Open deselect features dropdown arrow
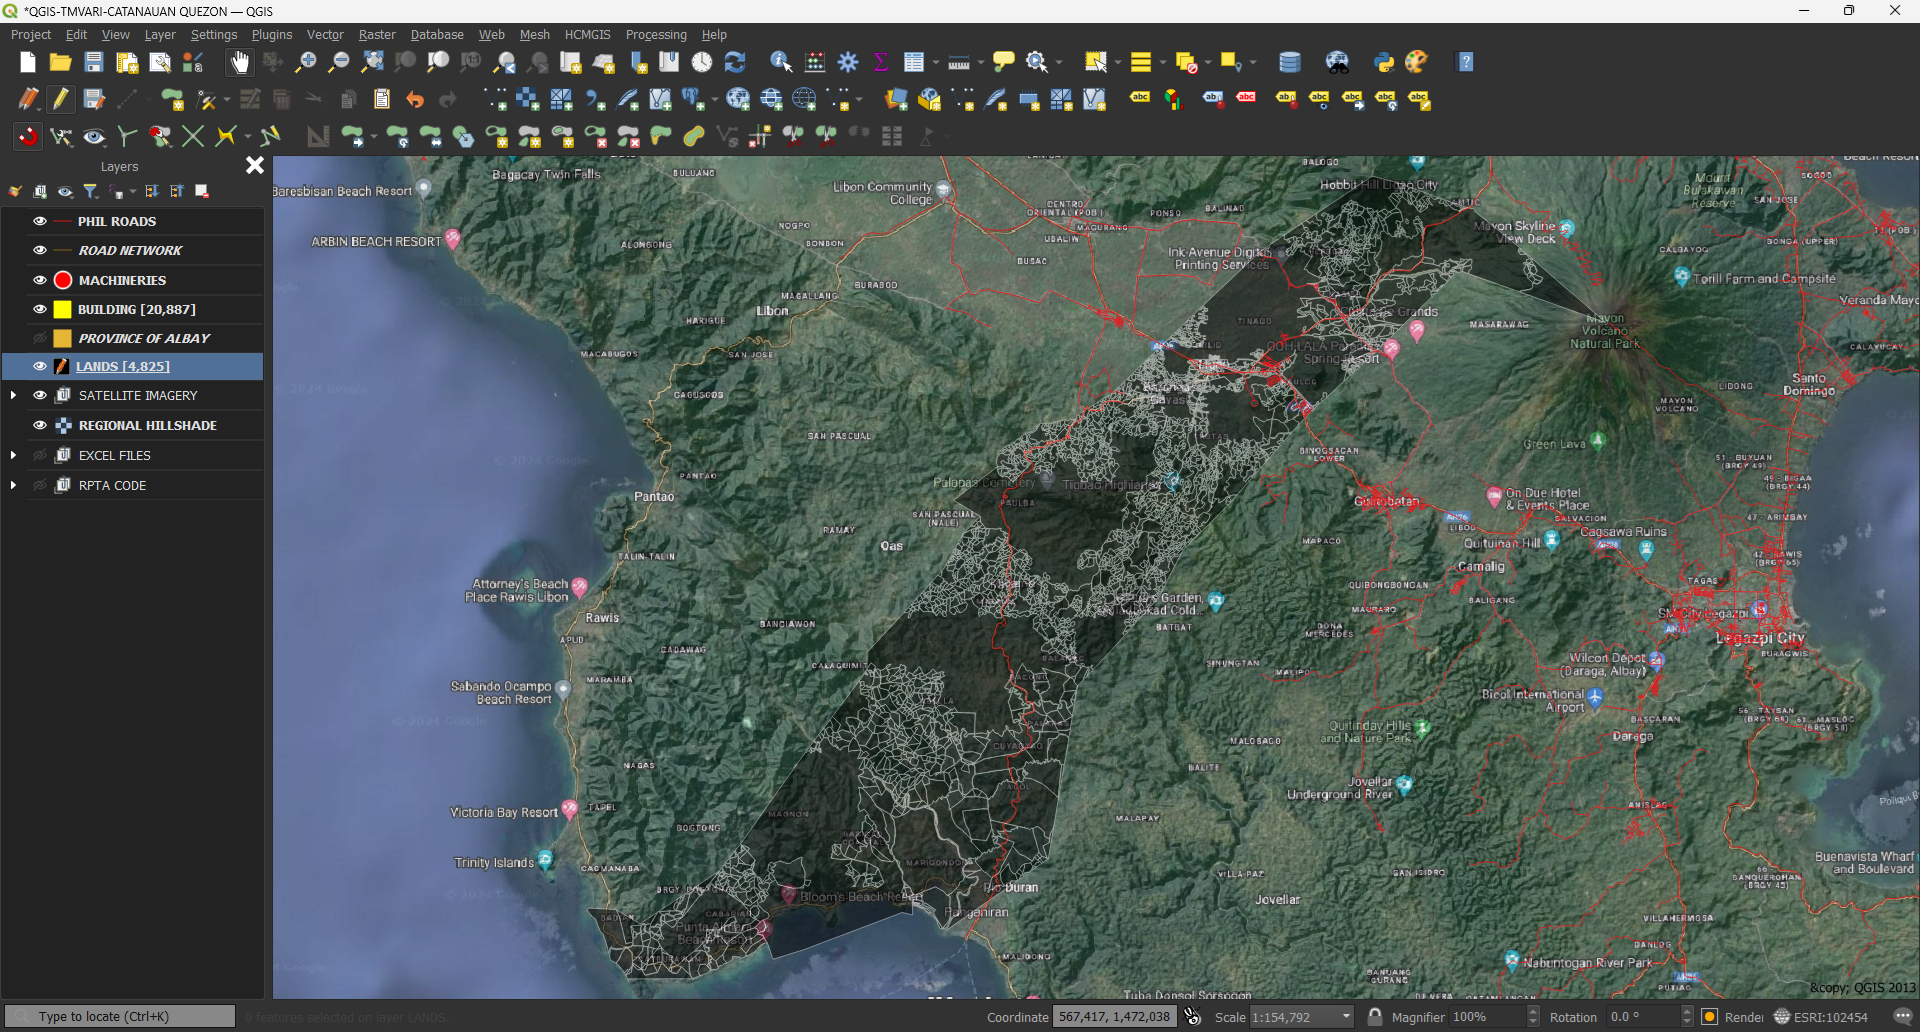The width and height of the screenshot is (1920, 1032). 1208,63
